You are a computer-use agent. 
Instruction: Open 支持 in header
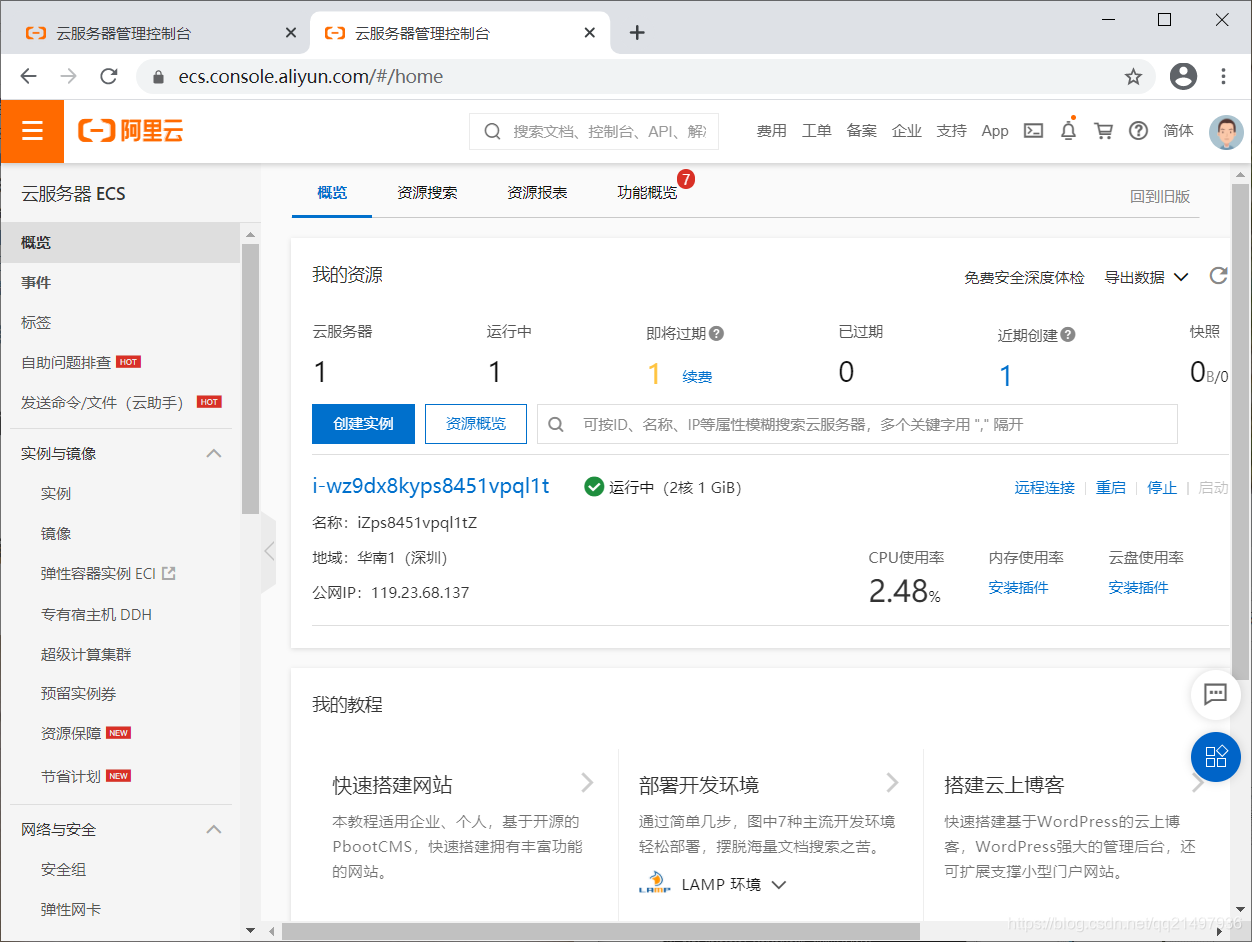click(x=951, y=131)
